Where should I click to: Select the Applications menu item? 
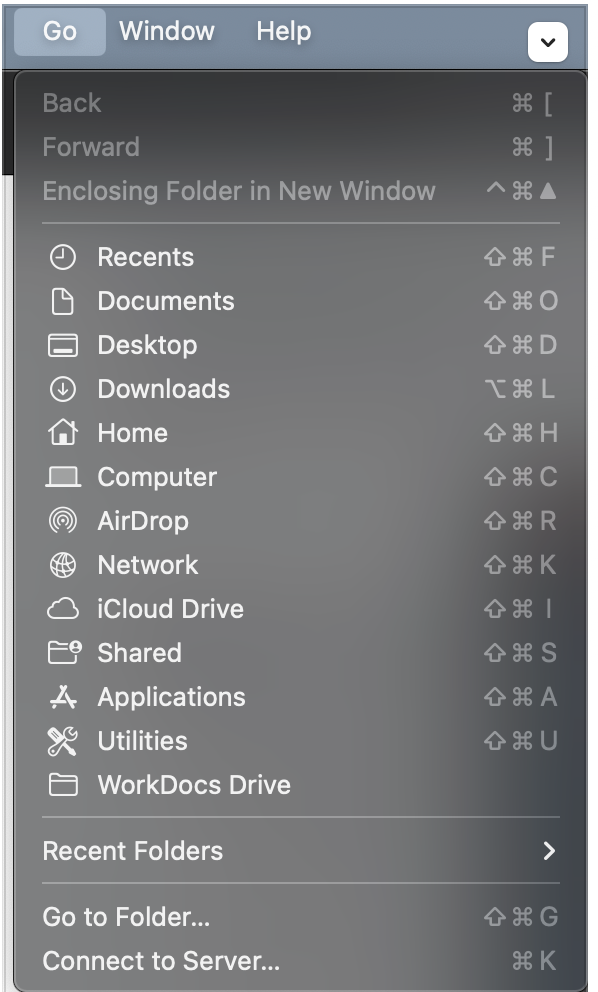click(x=301, y=697)
